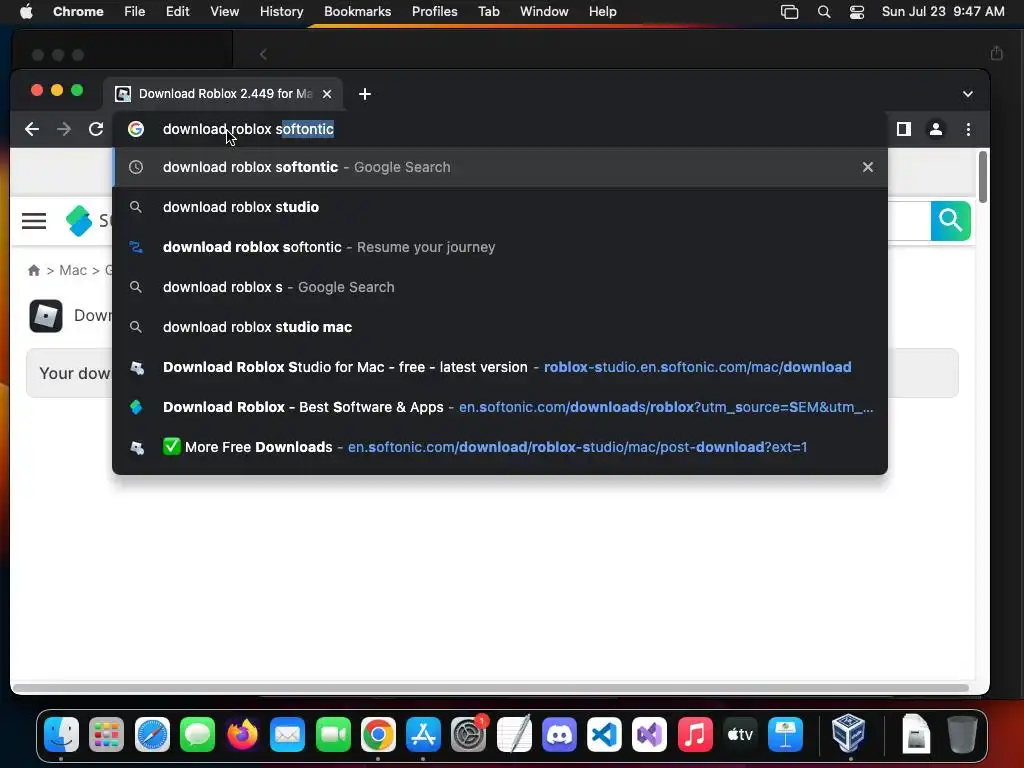Screen dimensions: 1024x768
Task: Open Visual Studio from the Dock
Action: click(649, 735)
